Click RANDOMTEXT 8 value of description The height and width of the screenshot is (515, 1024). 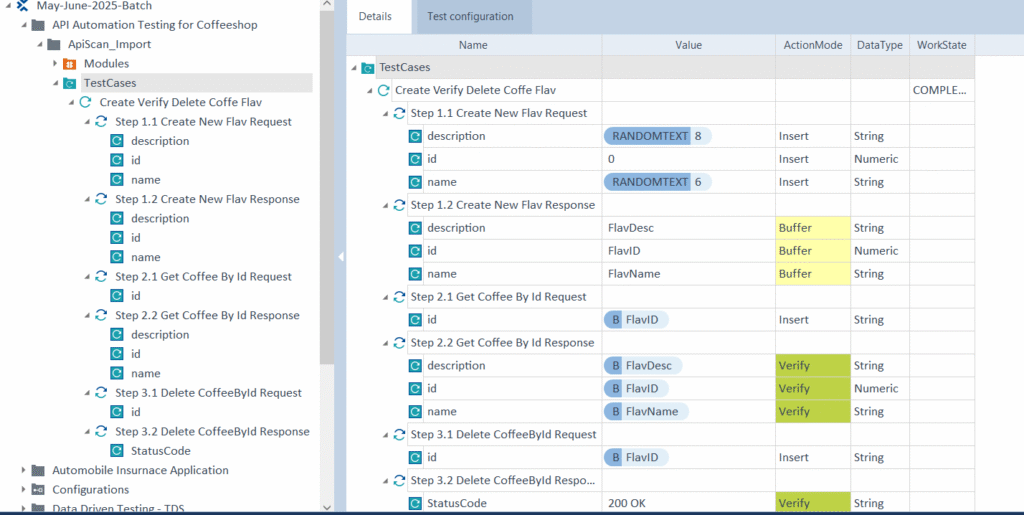click(658, 136)
